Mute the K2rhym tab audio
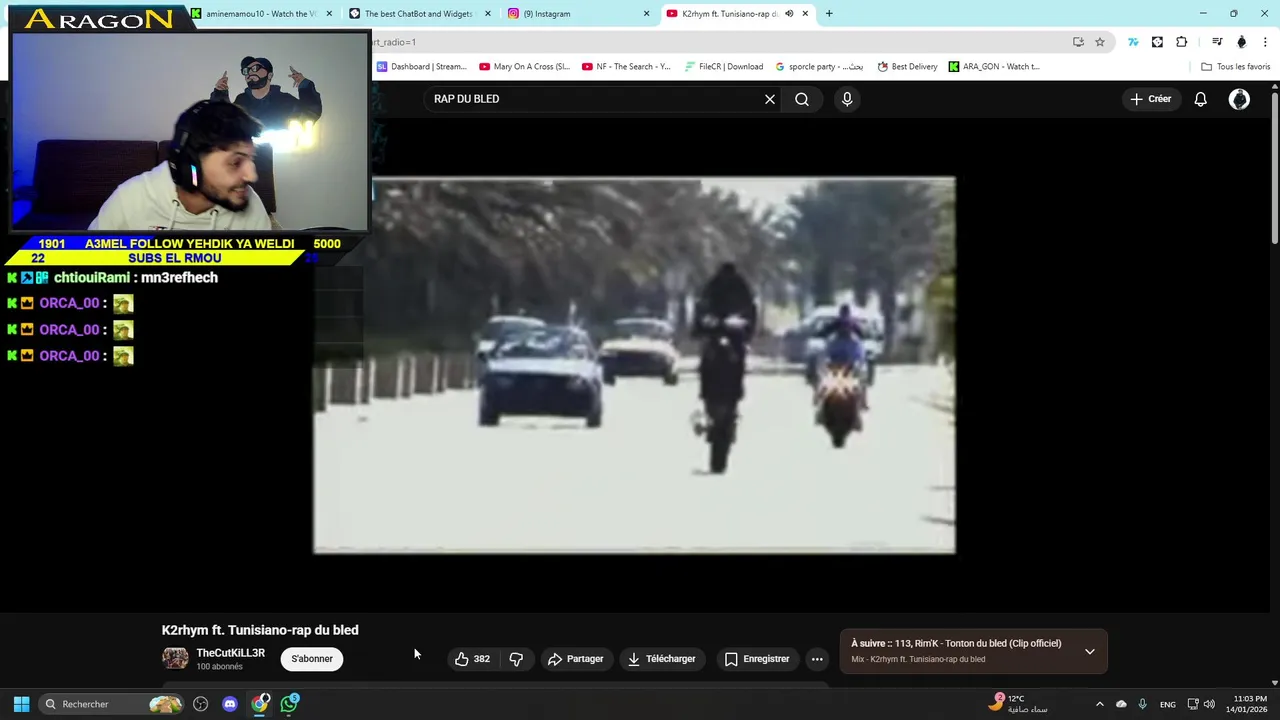 tap(789, 14)
